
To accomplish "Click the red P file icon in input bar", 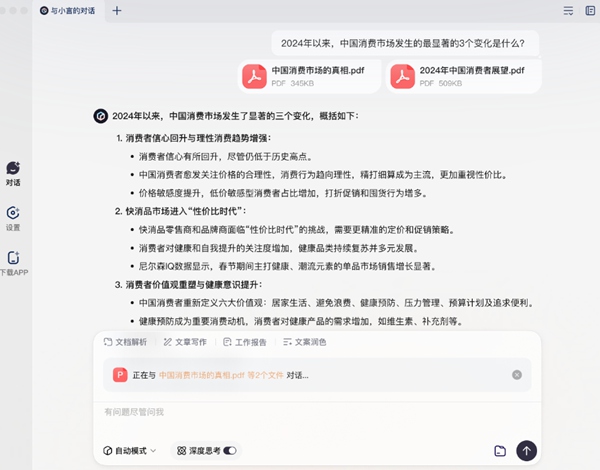I will (120, 375).
